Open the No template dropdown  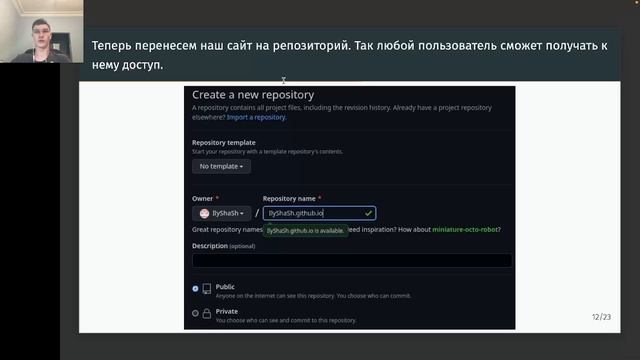point(221,166)
